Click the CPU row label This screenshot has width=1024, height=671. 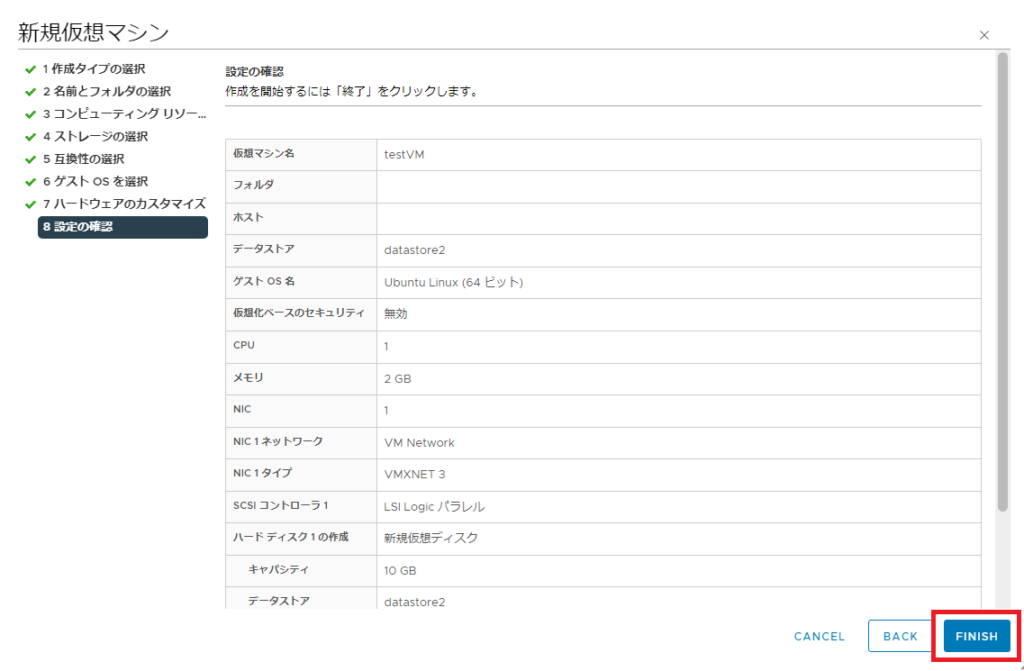pyautogui.click(x=244, y=345)
